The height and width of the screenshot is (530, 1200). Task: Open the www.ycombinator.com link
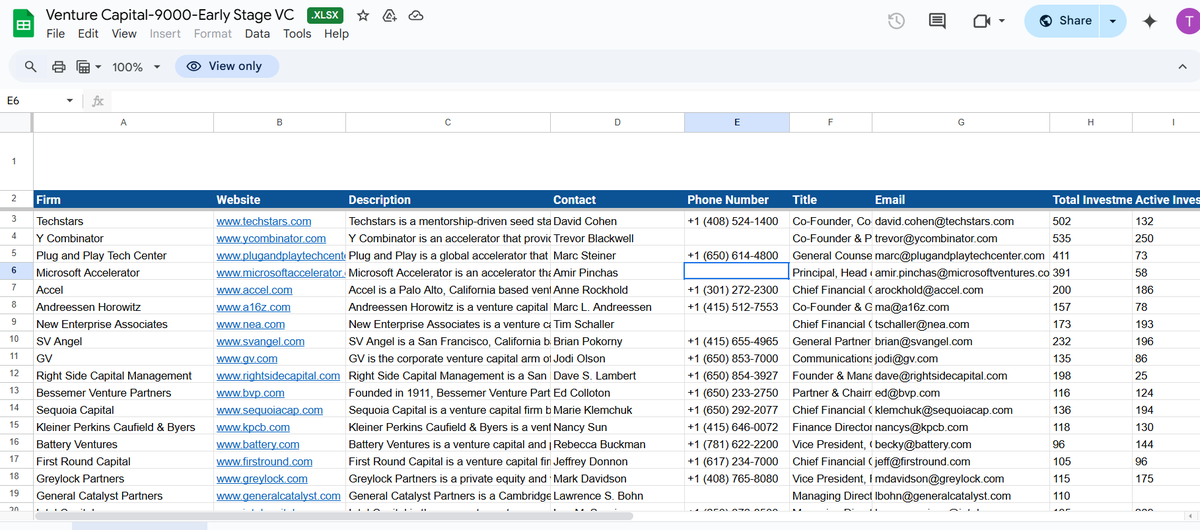[271, 238]
